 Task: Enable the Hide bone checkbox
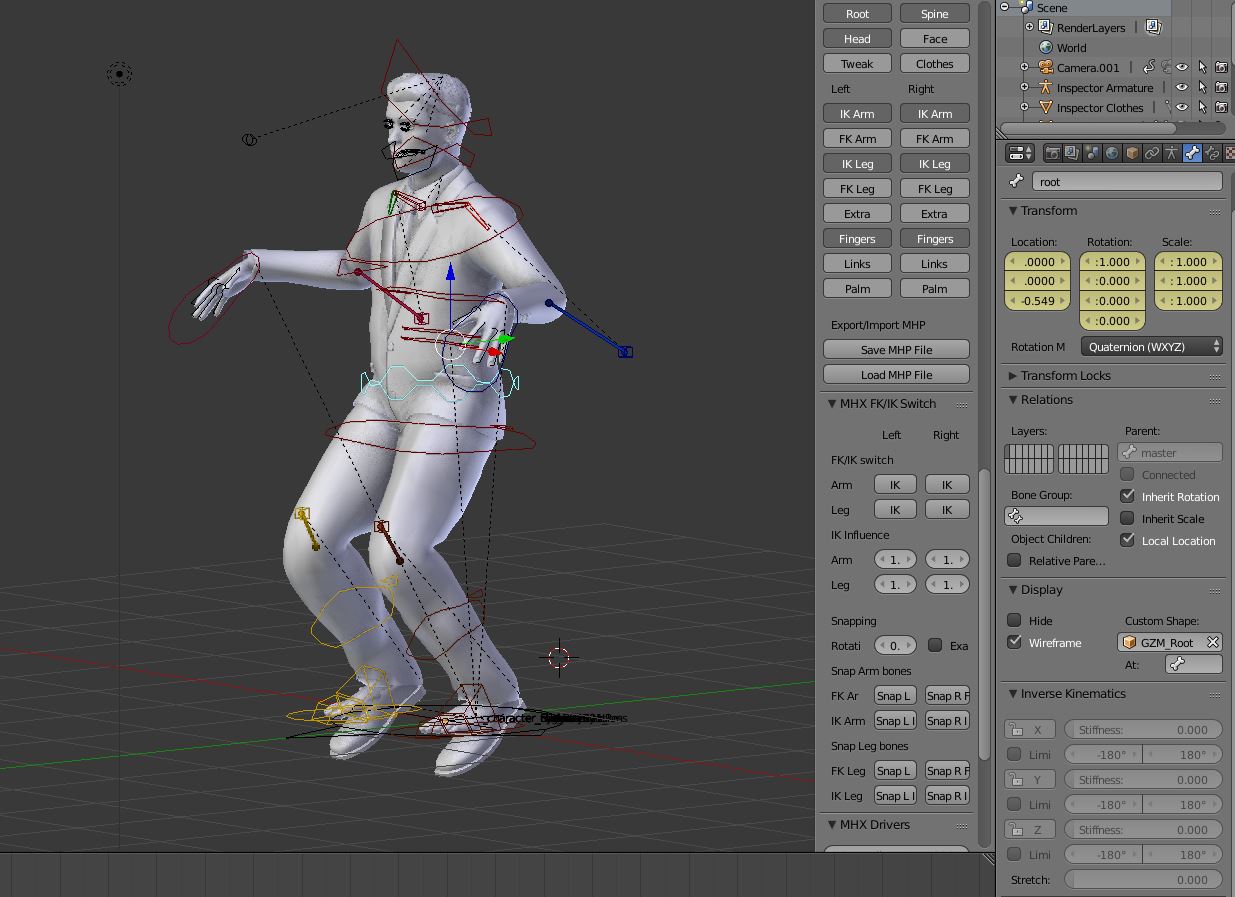coord(1014,620)
